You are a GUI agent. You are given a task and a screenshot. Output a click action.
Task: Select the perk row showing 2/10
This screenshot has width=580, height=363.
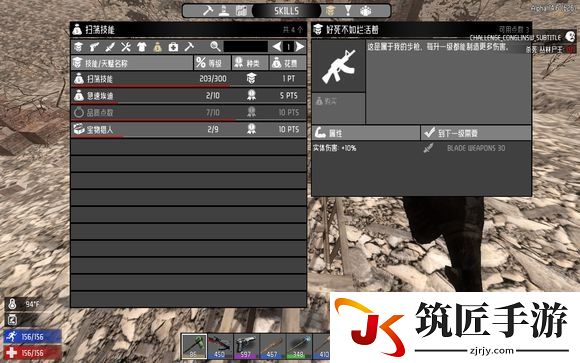189,96
